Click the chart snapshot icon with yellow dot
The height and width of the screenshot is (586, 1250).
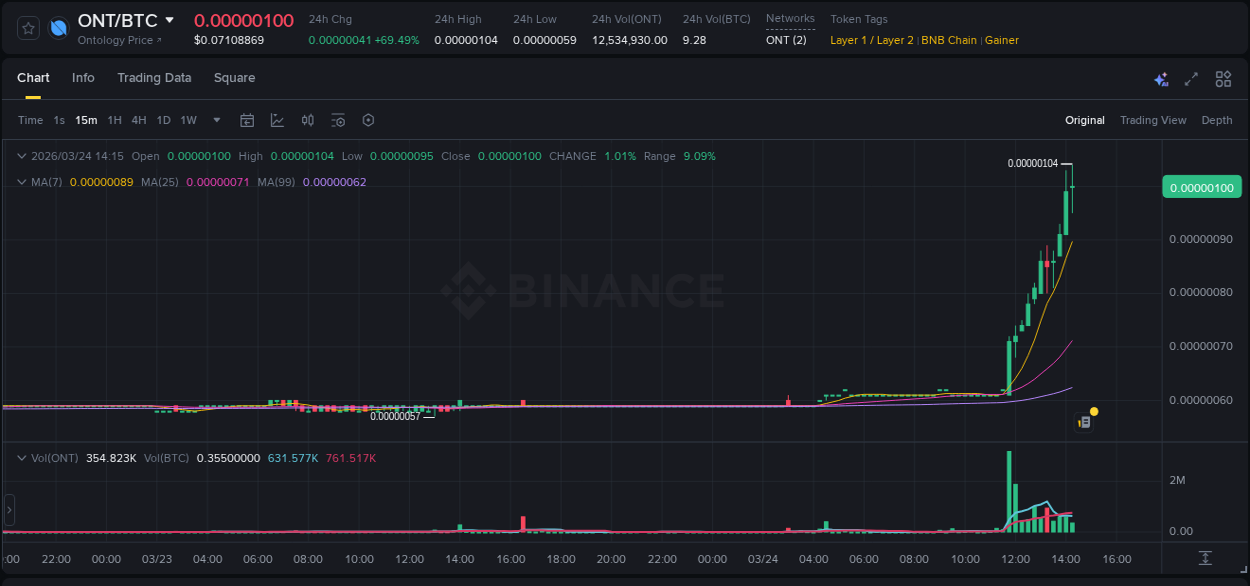tap(1084, 422)
